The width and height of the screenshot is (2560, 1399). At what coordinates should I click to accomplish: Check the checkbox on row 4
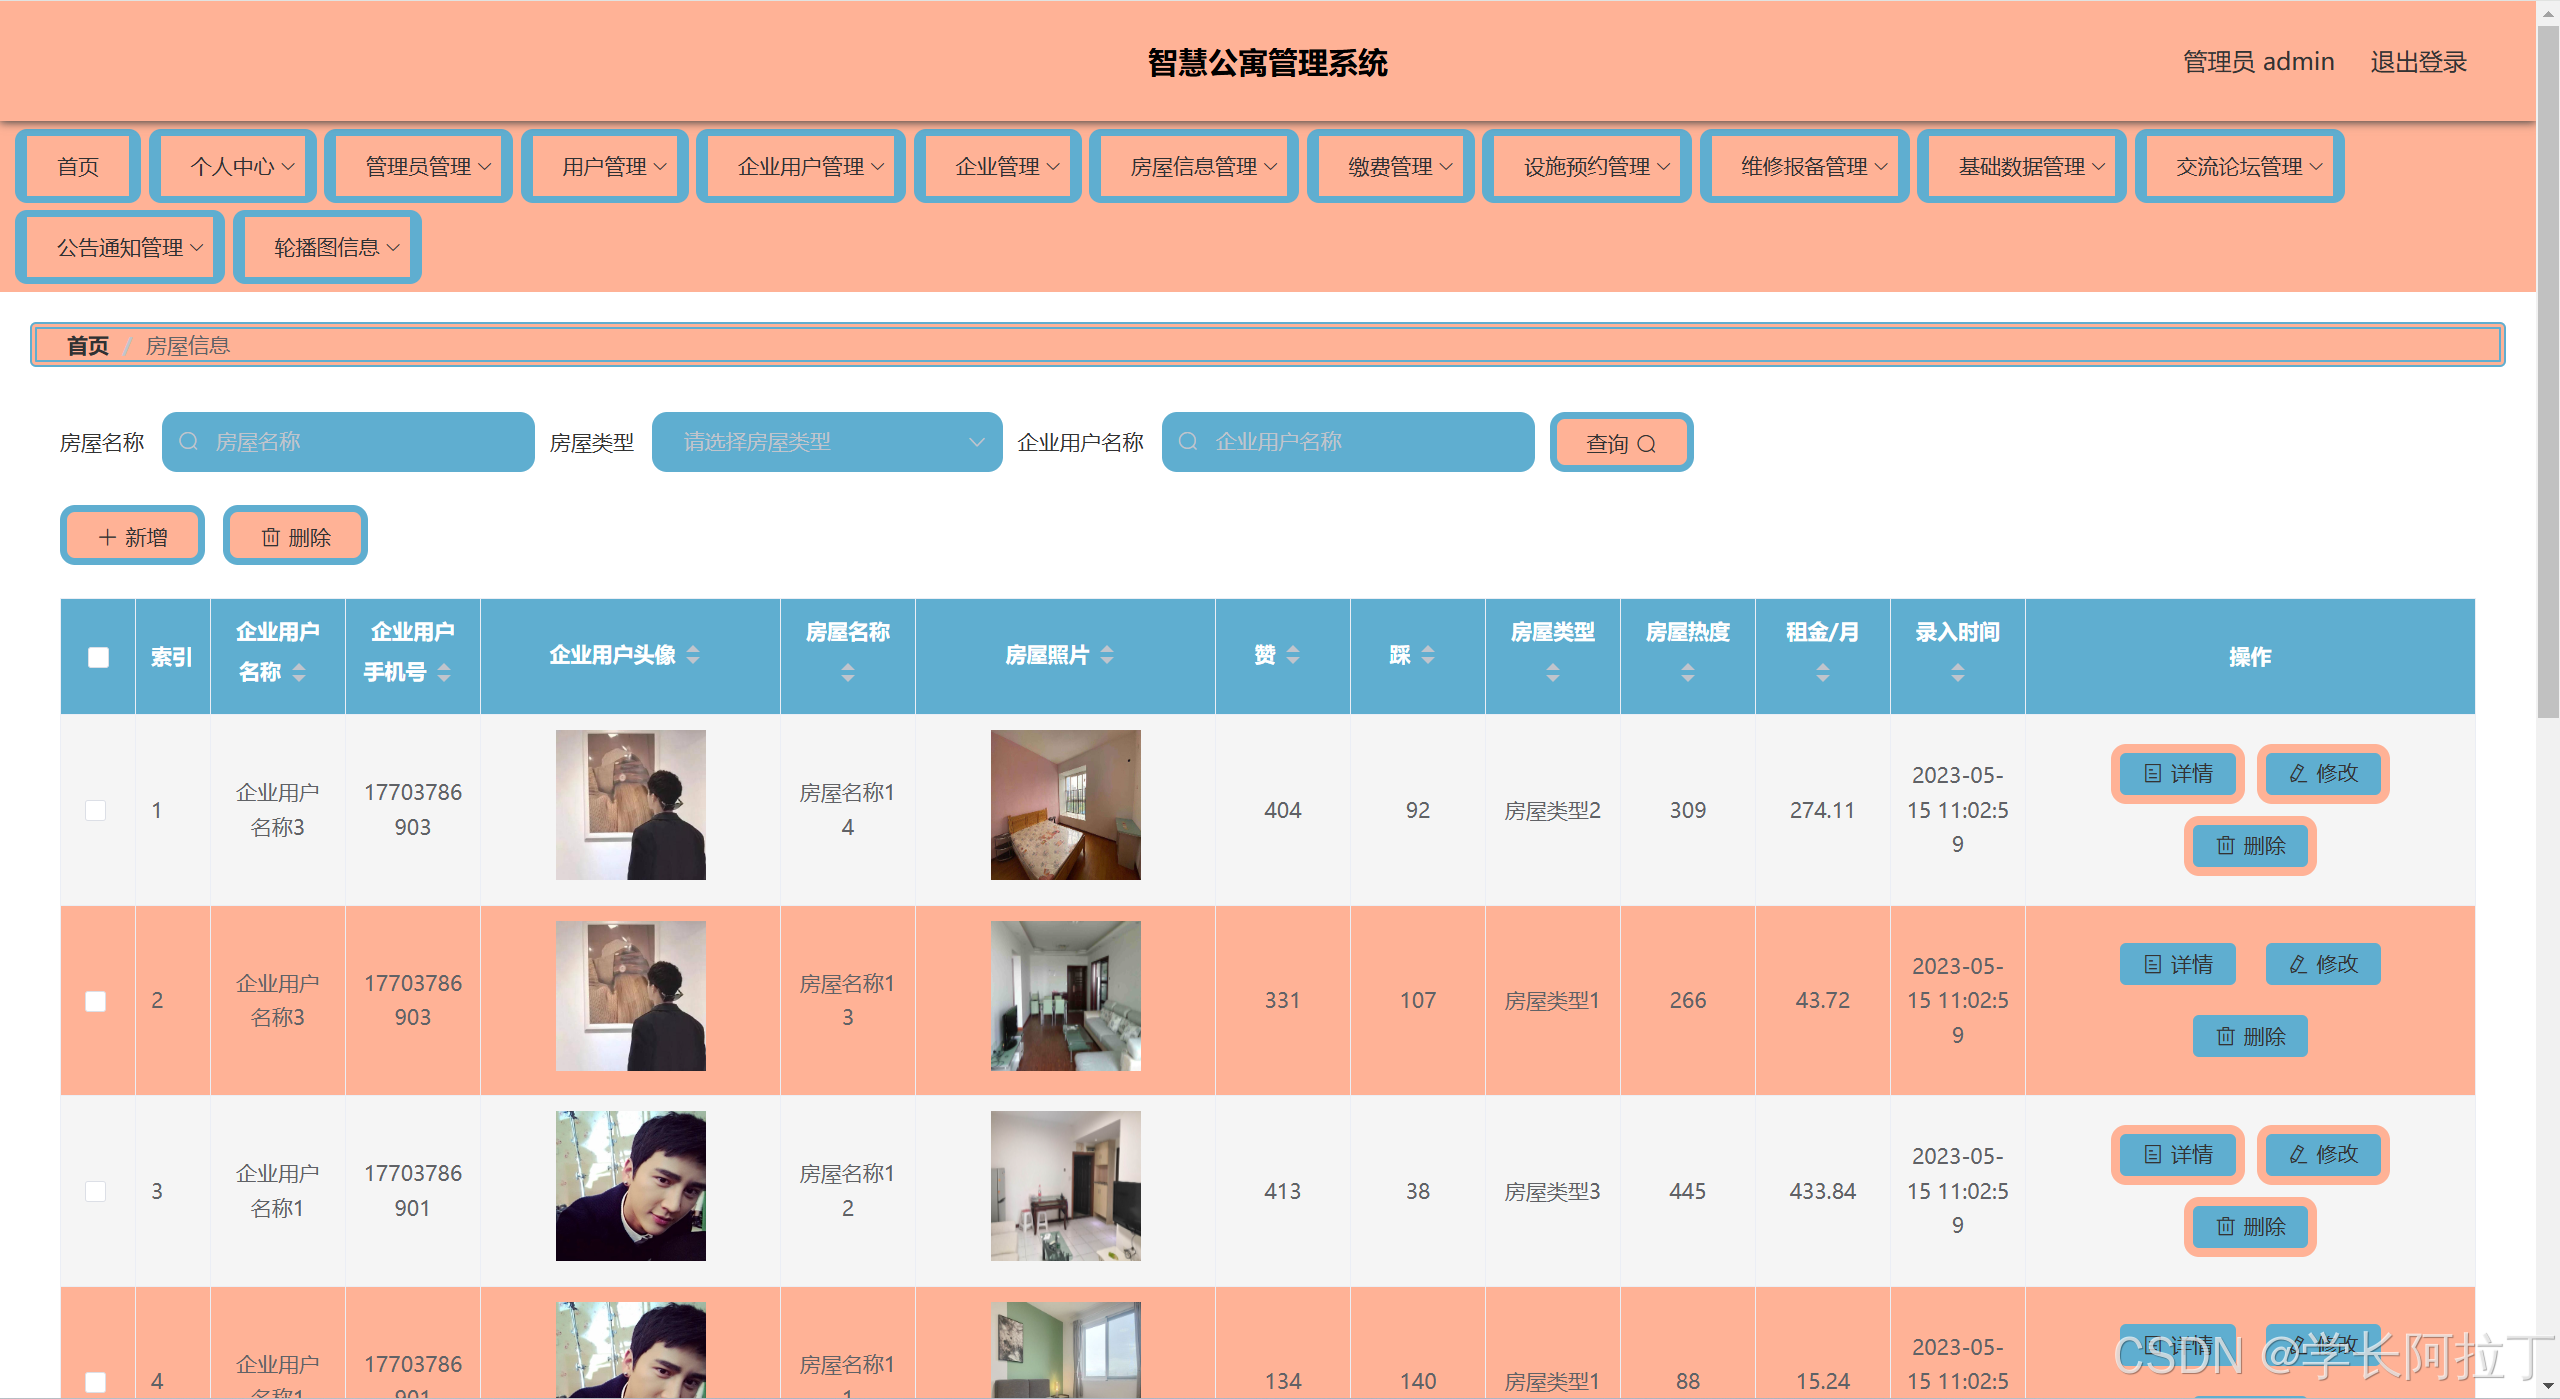click(x=95, y=1382)
